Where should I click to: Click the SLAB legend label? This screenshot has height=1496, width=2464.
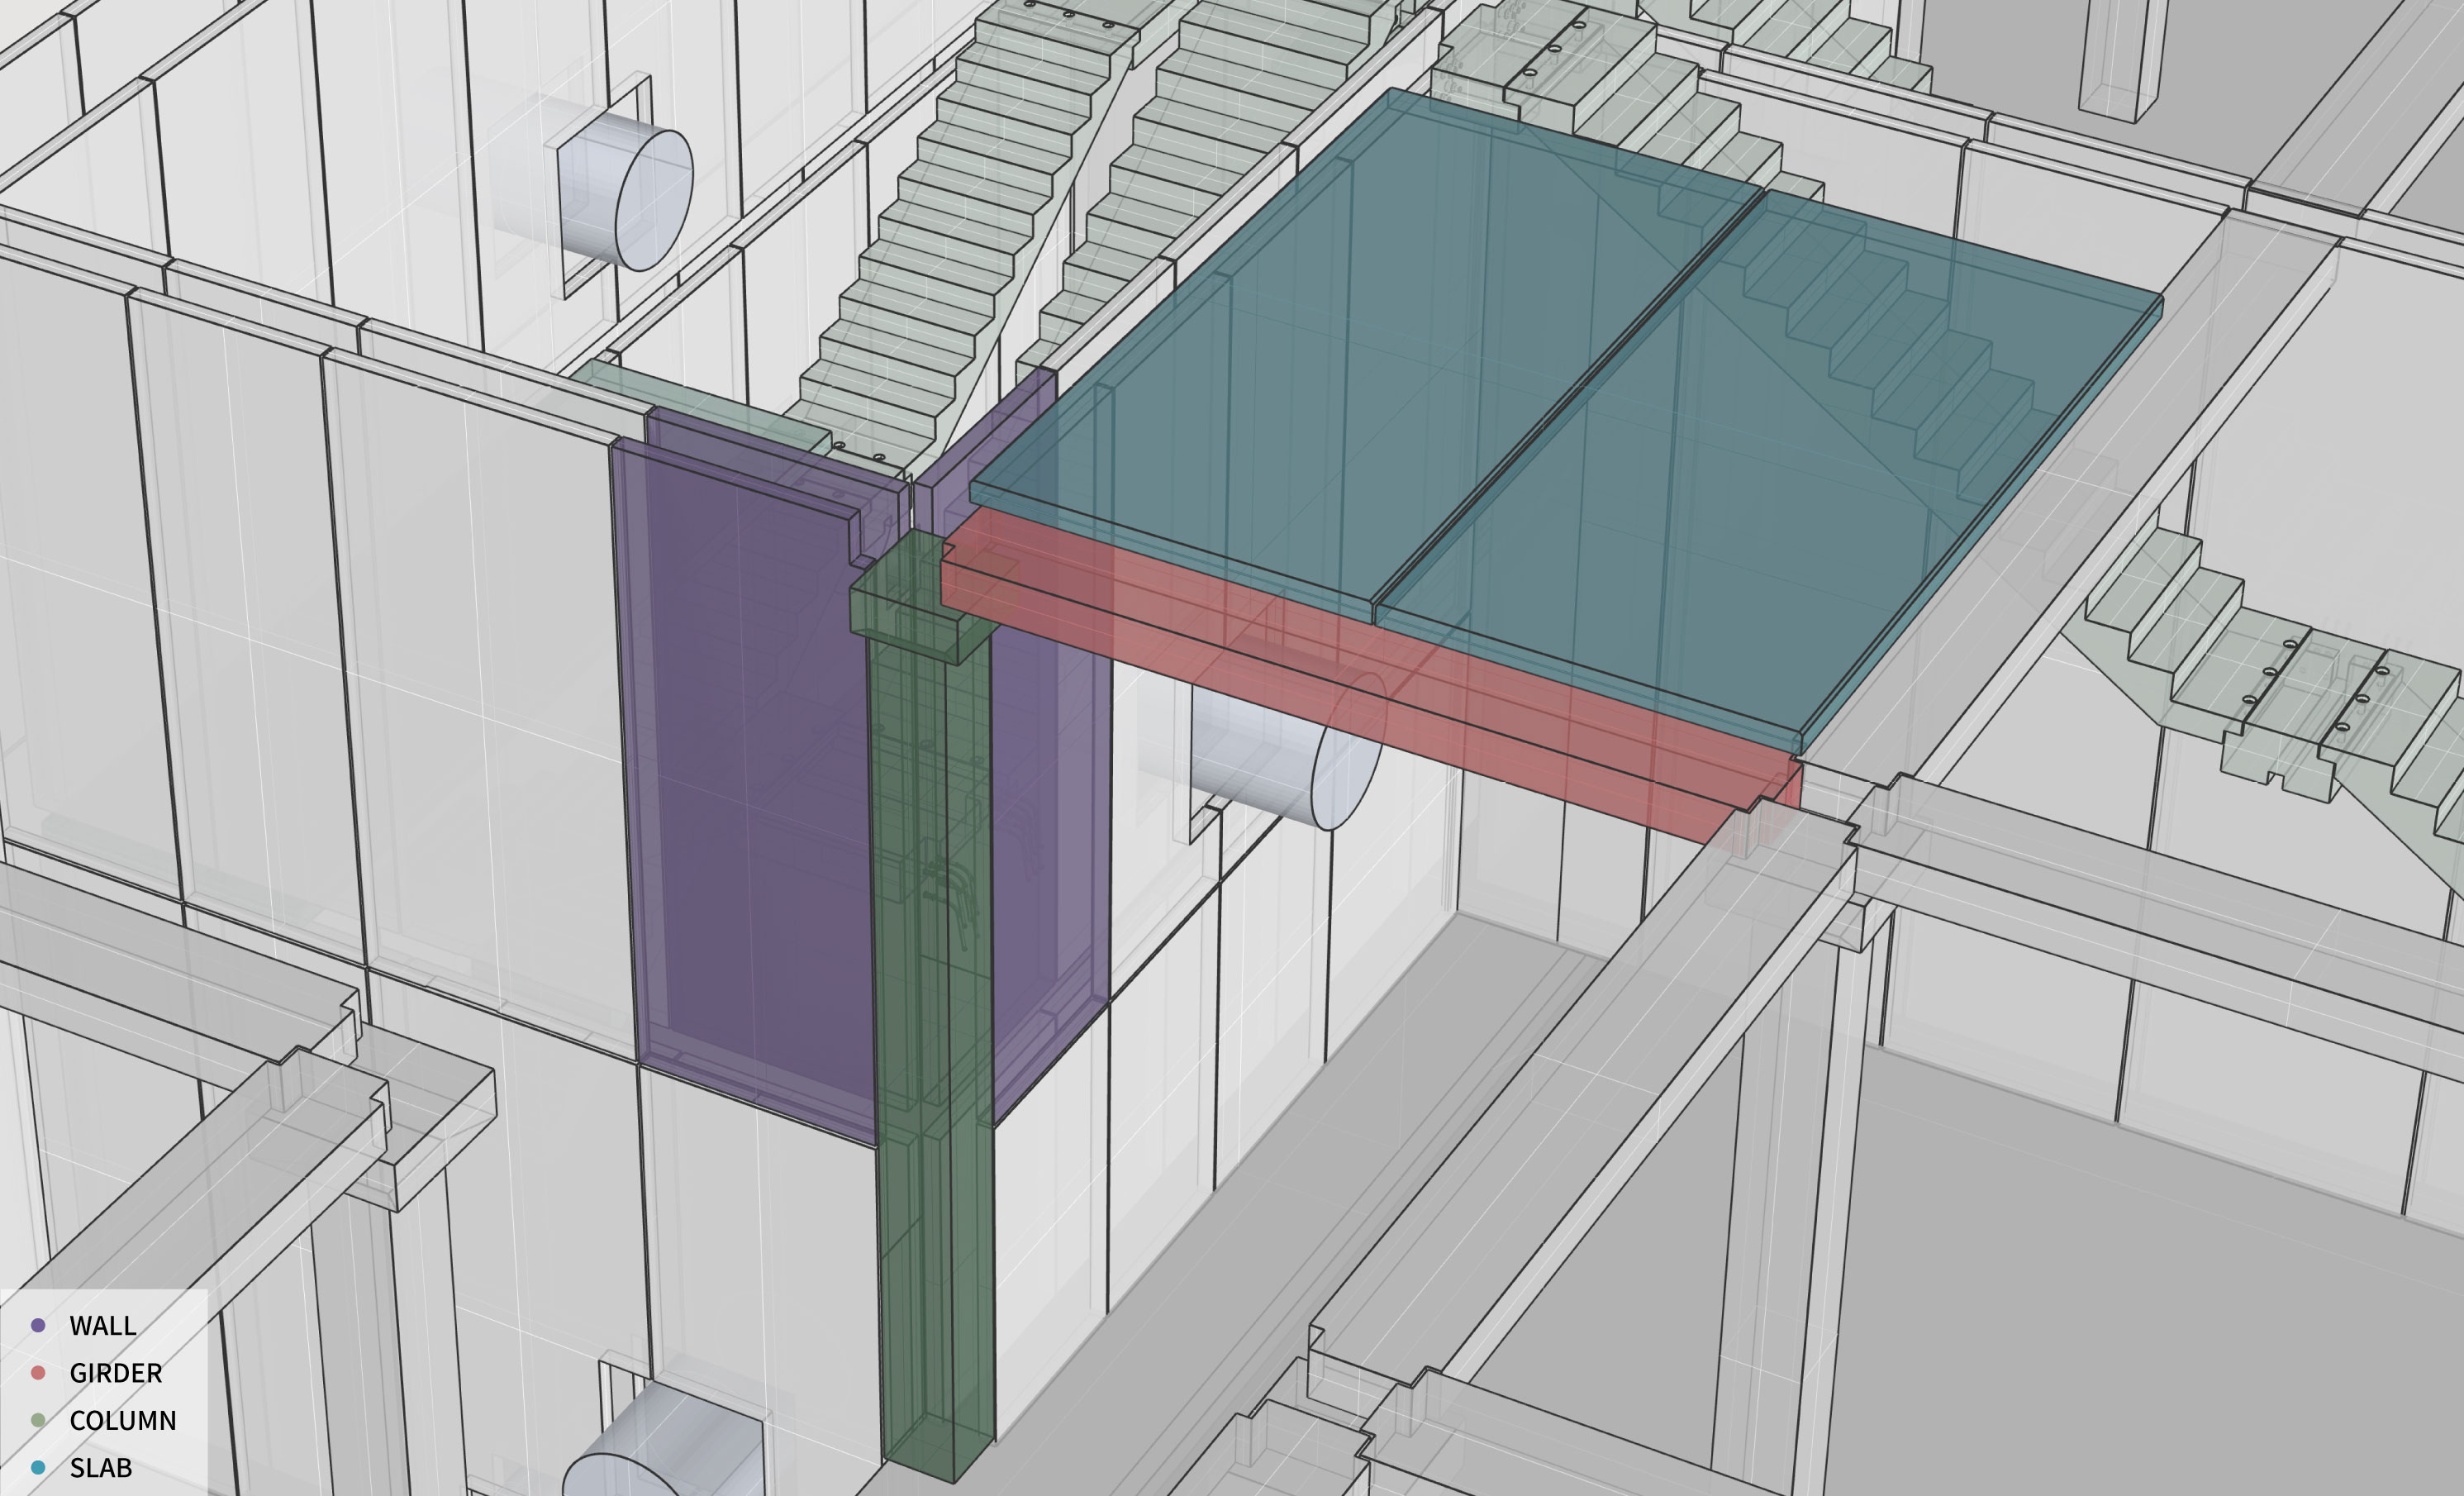pyautogui.click(x=101, y=1468)
